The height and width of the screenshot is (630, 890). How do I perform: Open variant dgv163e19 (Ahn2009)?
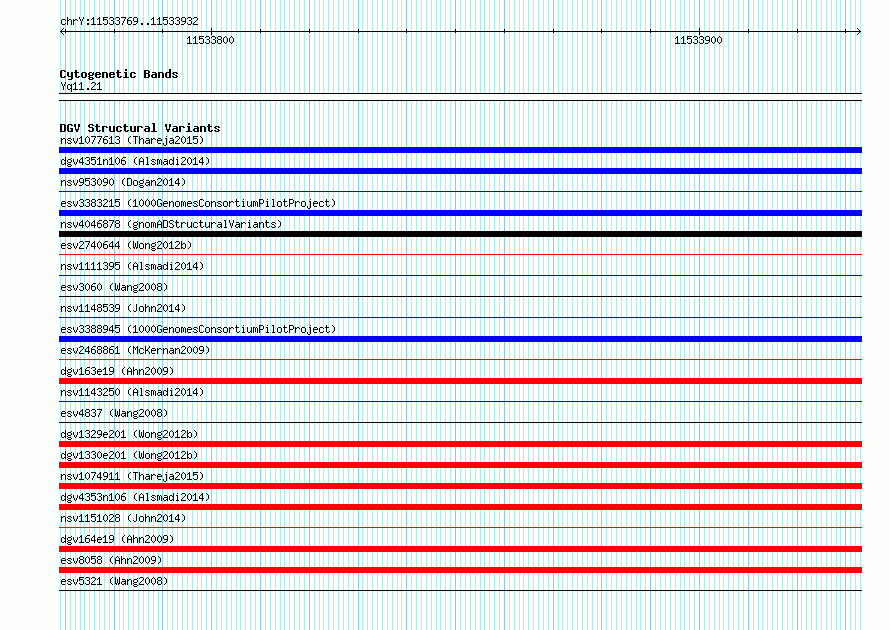(117, 371)
